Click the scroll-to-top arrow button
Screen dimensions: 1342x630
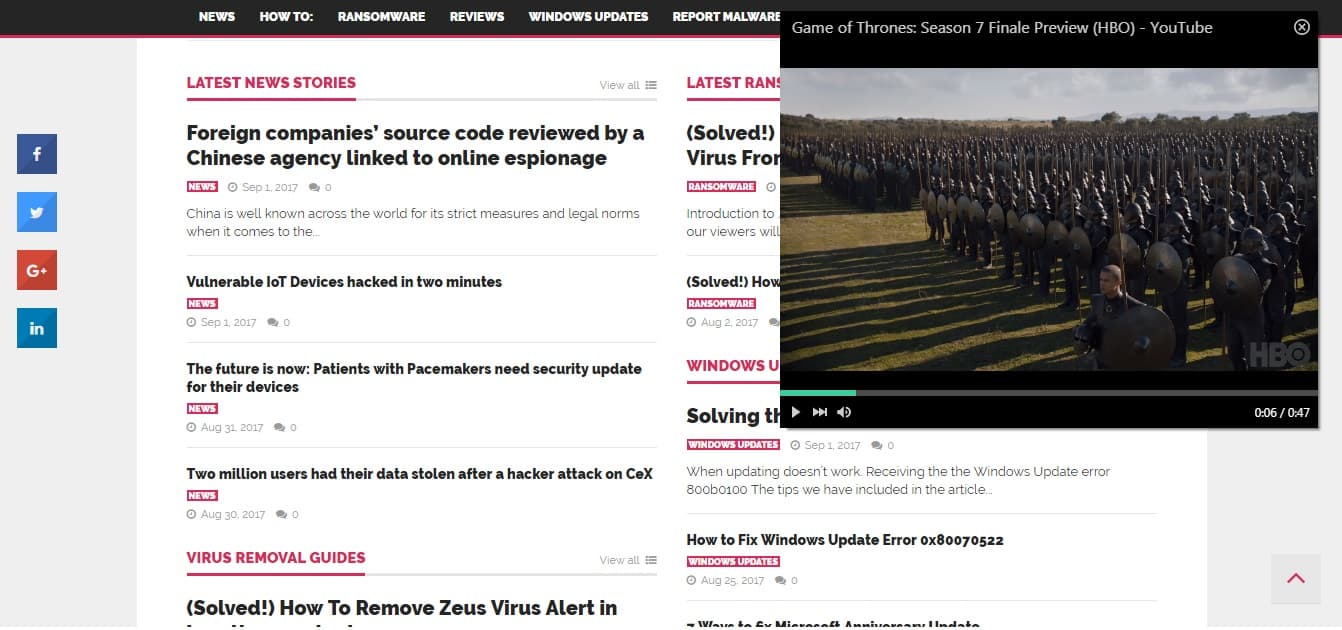point(1296,579)
